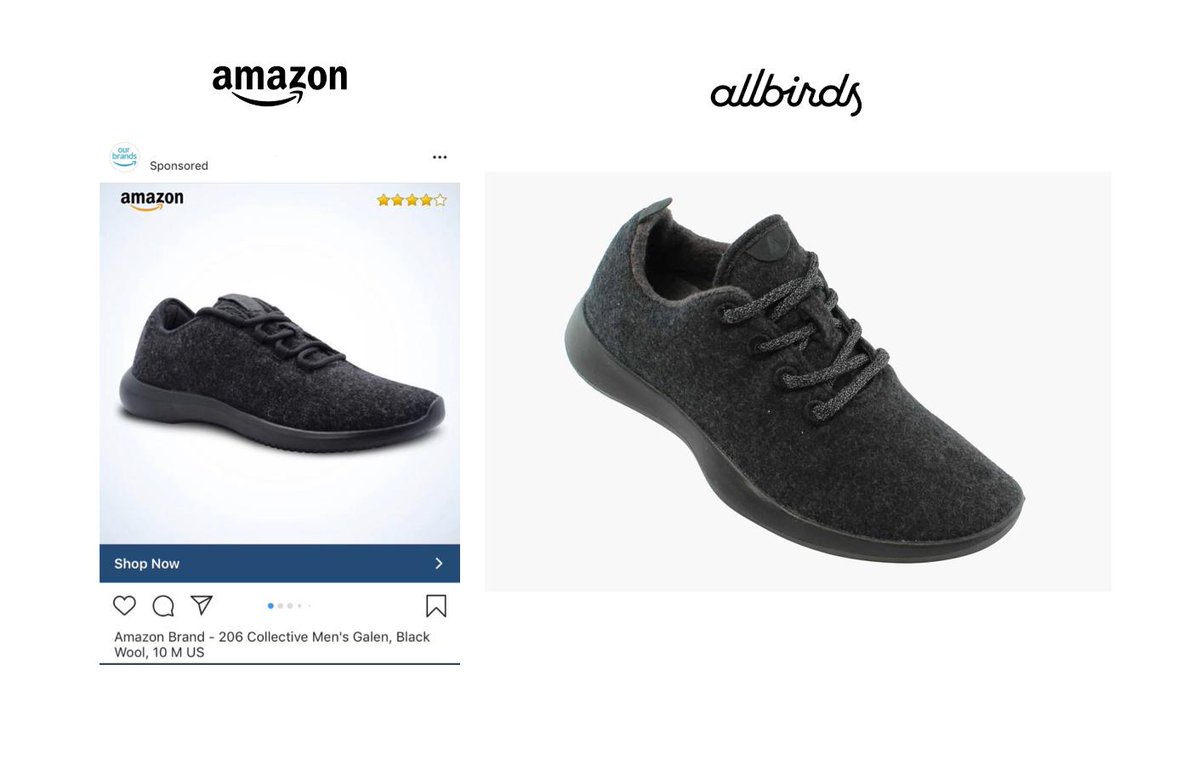
Task: Select the first blue carousel dot
Action: point(271,606)
